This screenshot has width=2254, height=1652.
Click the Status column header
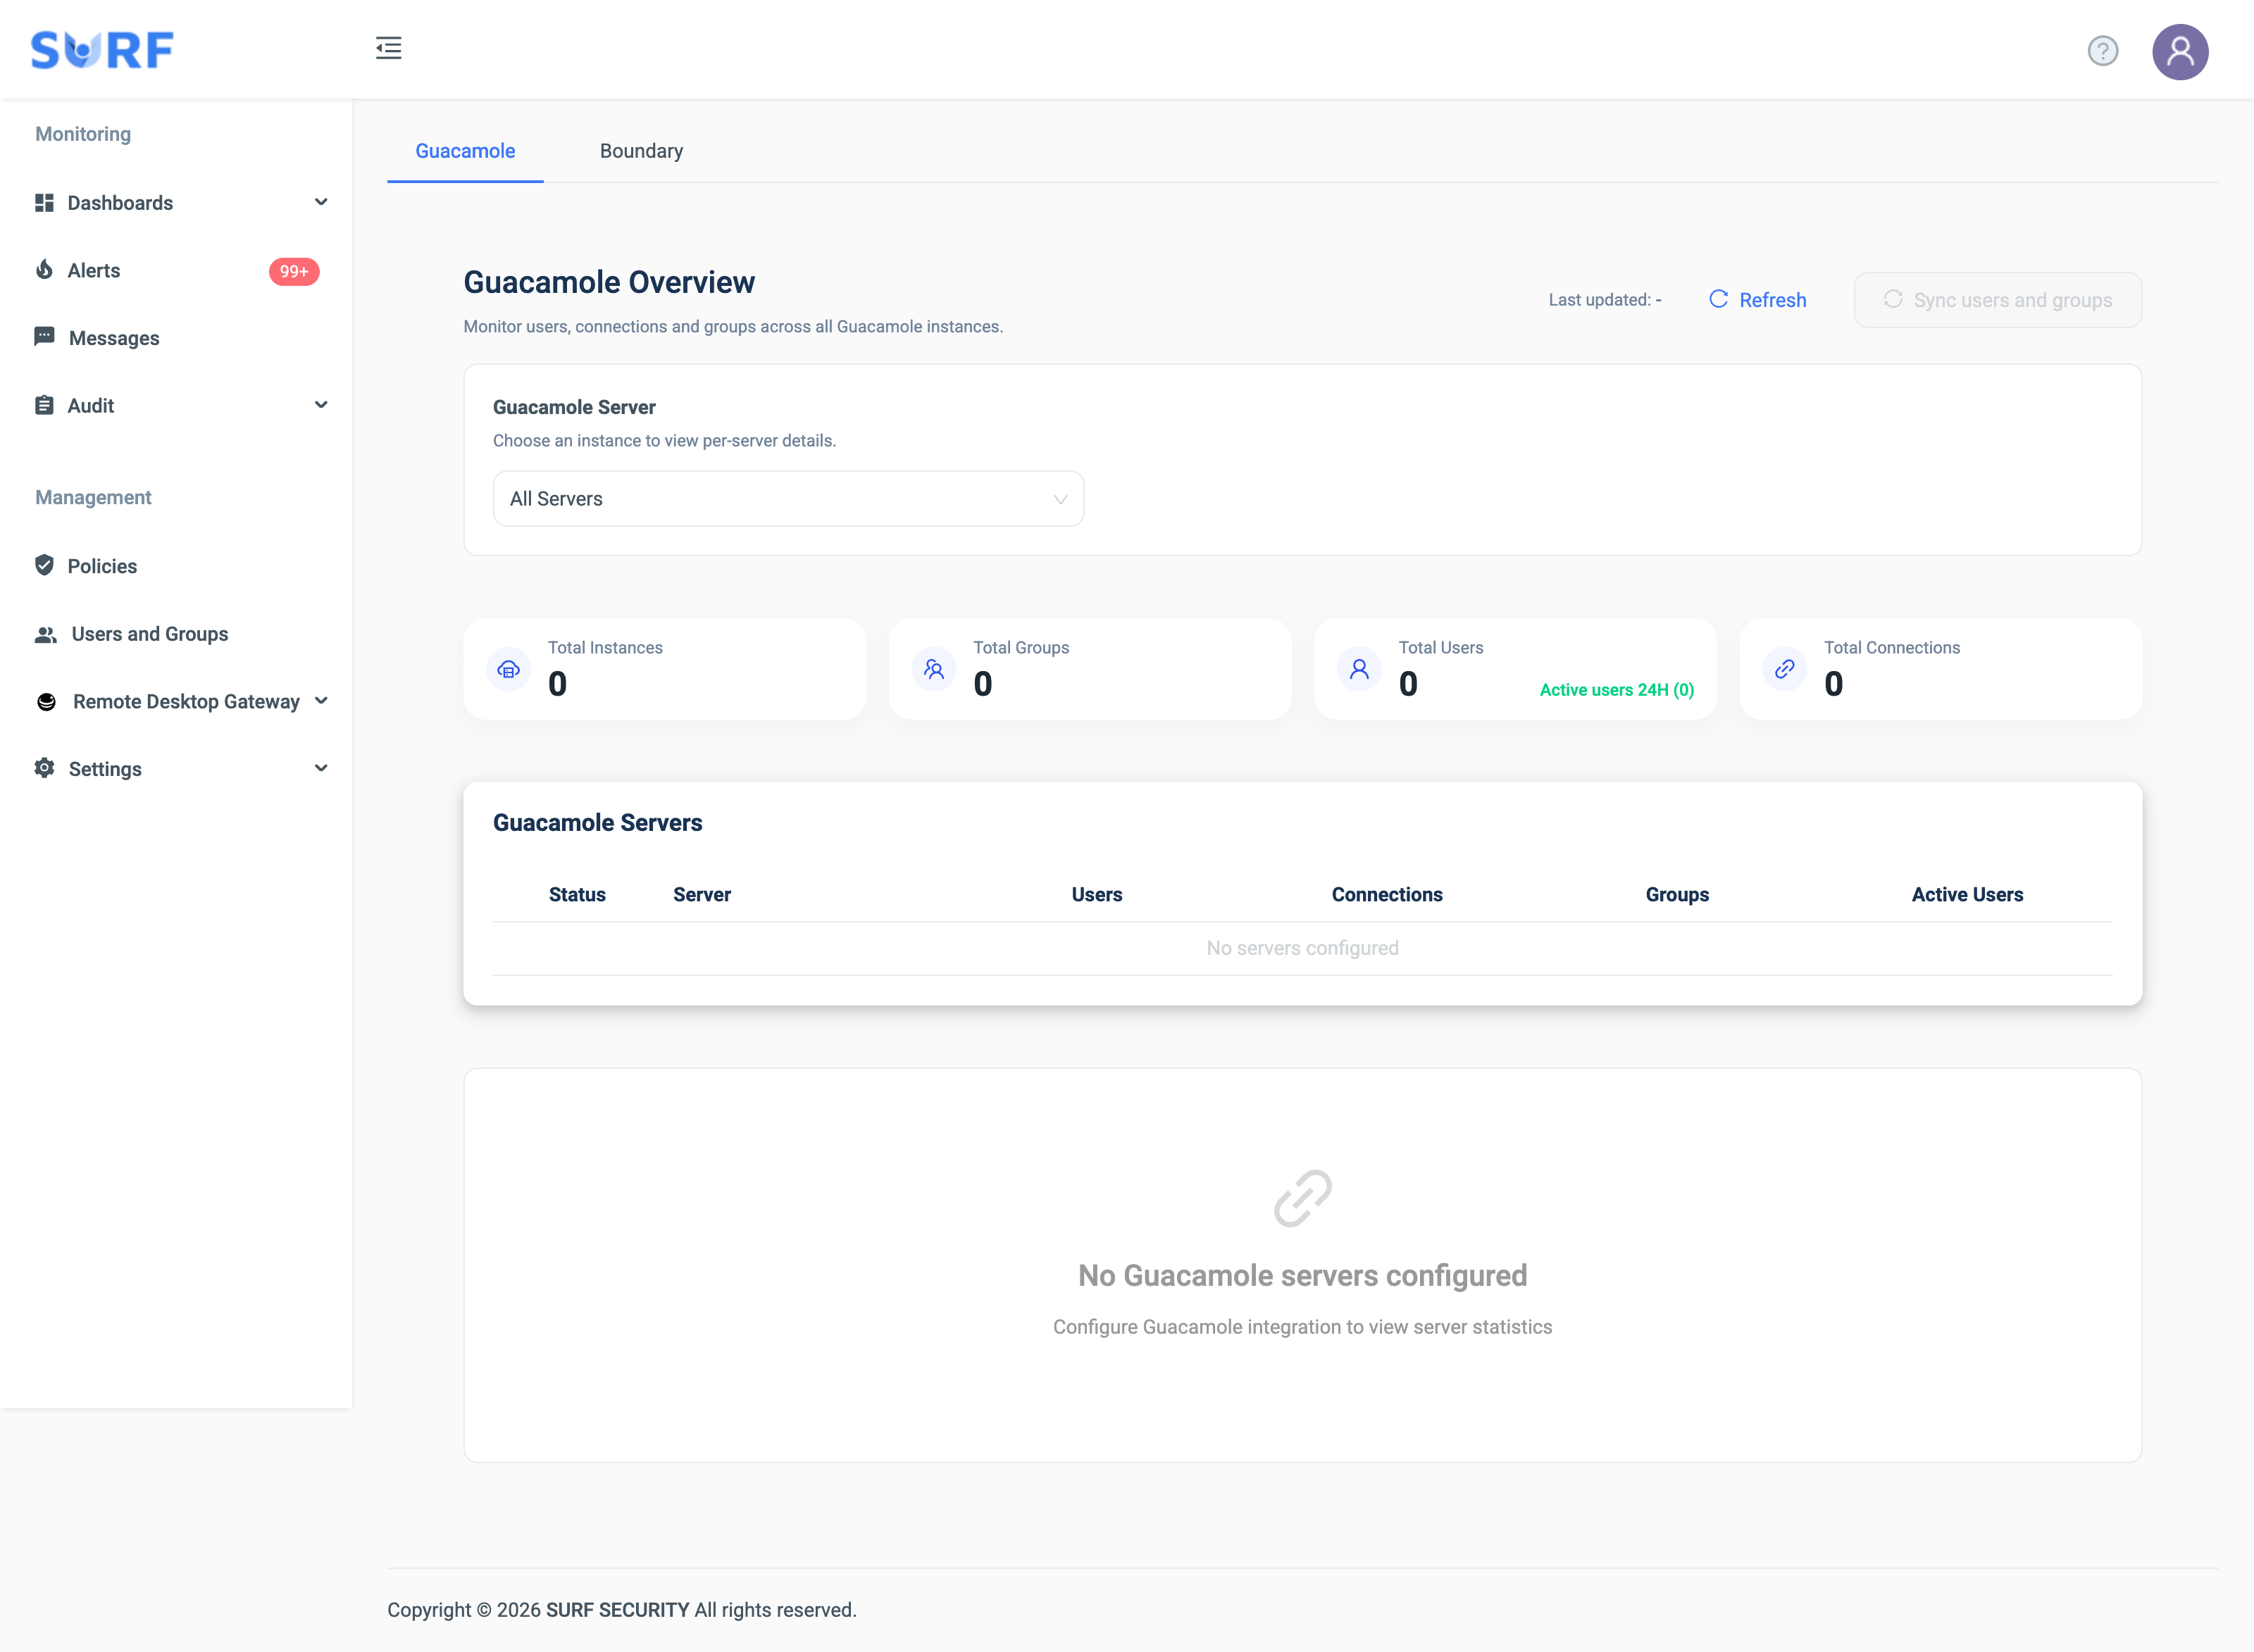577,895
